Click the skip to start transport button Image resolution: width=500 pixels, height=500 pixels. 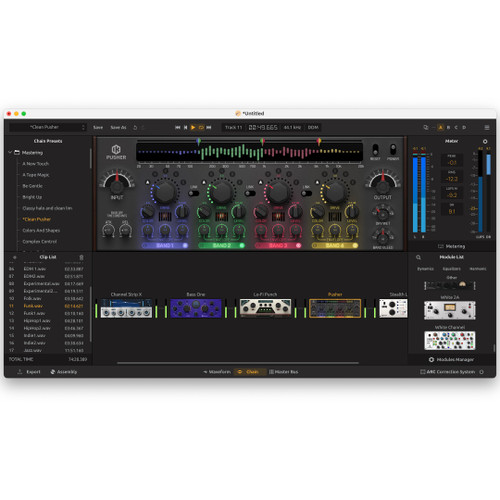pos(178,127)
